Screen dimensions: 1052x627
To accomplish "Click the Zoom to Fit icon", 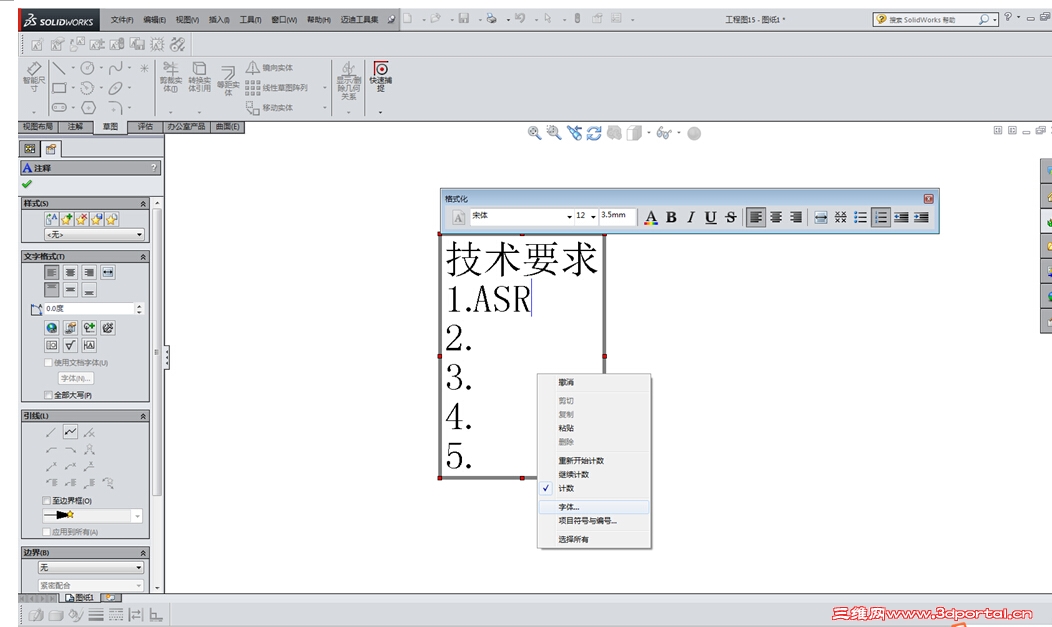I will point(534,133).
